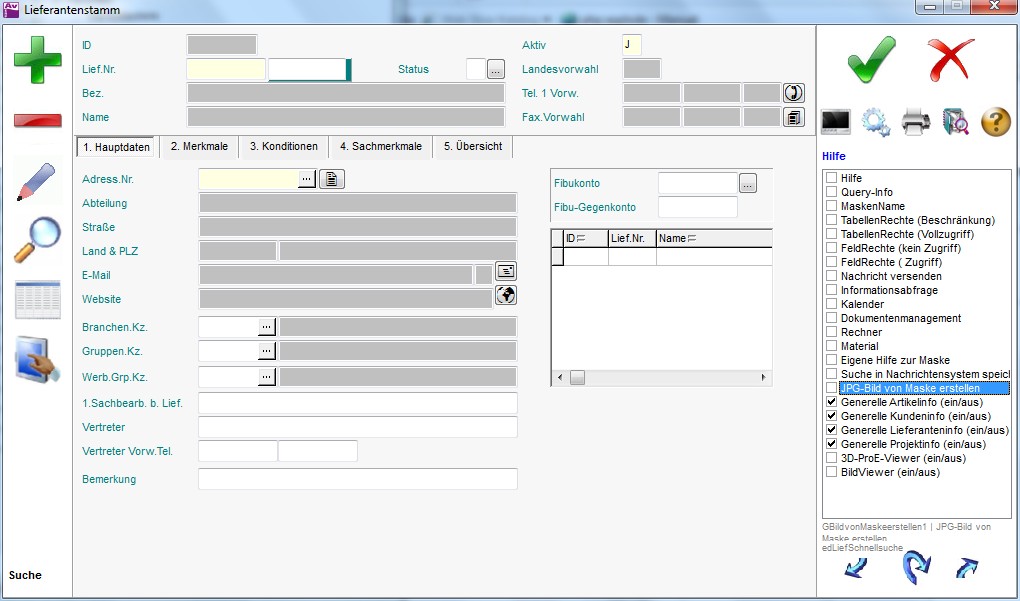
Task: Open the Branchen.Kz. lookup button
Action: (x=267, y=327)
